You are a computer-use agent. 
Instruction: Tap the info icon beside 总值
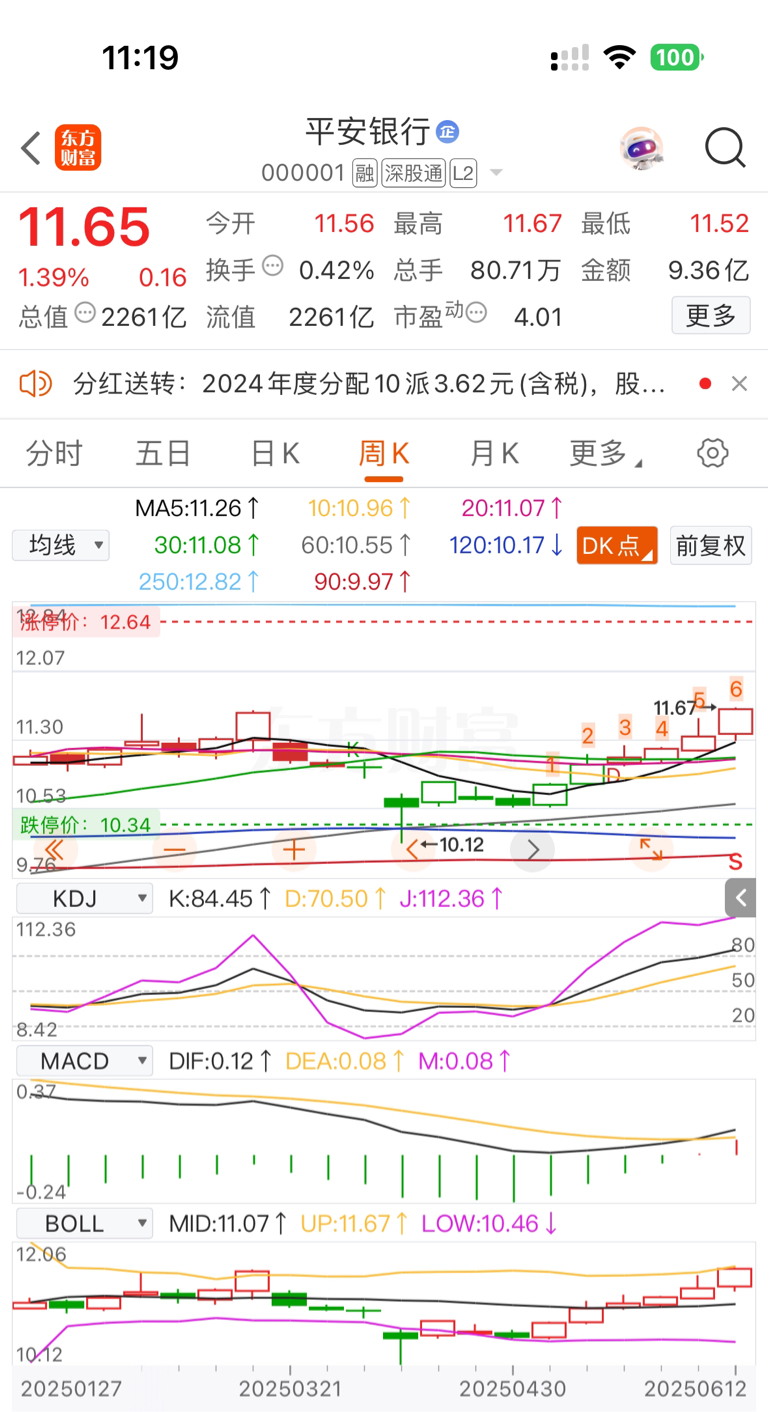click(x=85, y=313)
